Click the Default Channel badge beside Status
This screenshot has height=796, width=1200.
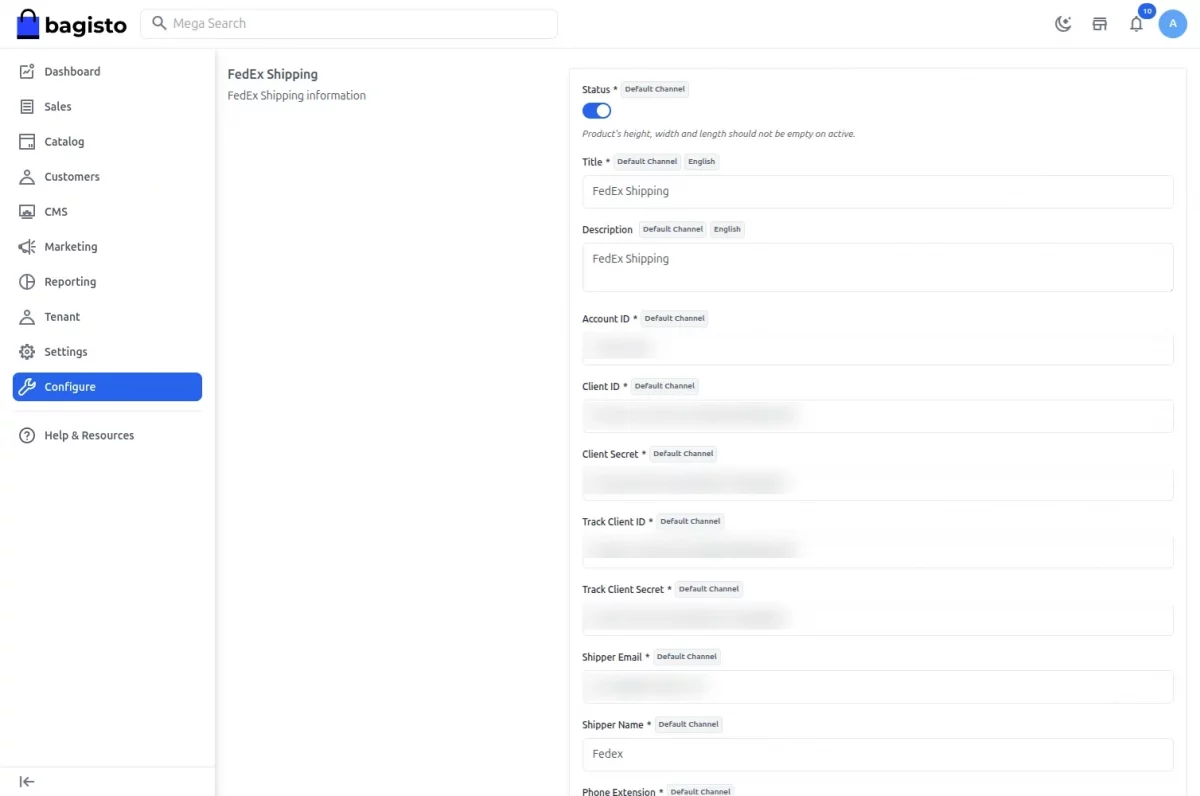click(x=655, y=89)
